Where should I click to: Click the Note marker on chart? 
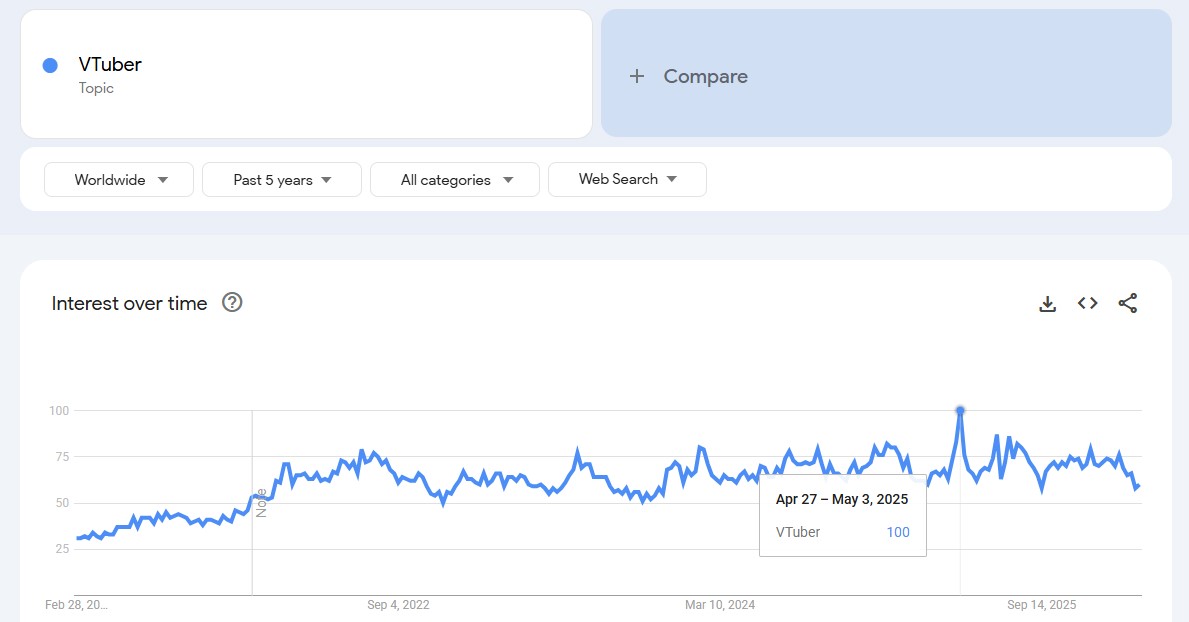[261, 503]
